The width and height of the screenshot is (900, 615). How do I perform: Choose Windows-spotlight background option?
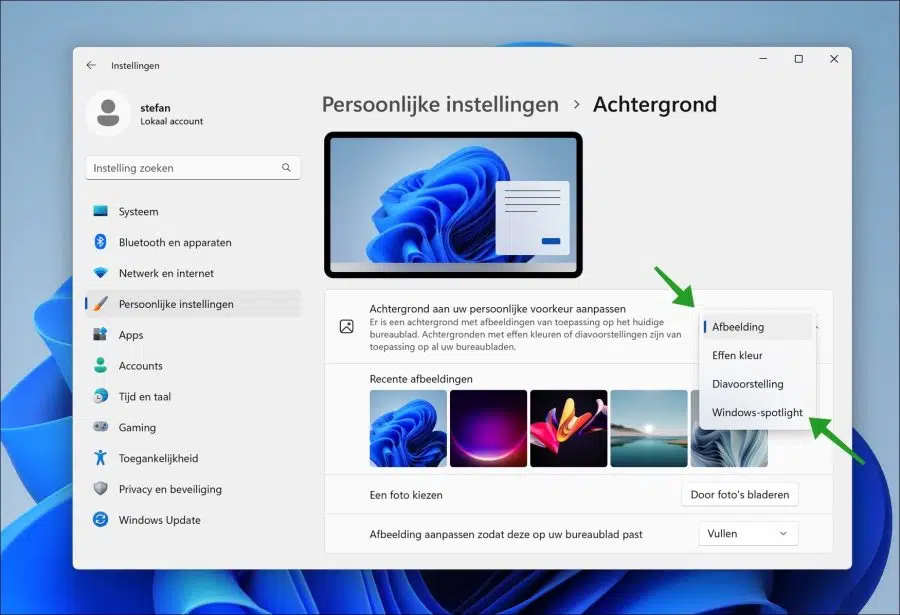[x=757, y=412]
